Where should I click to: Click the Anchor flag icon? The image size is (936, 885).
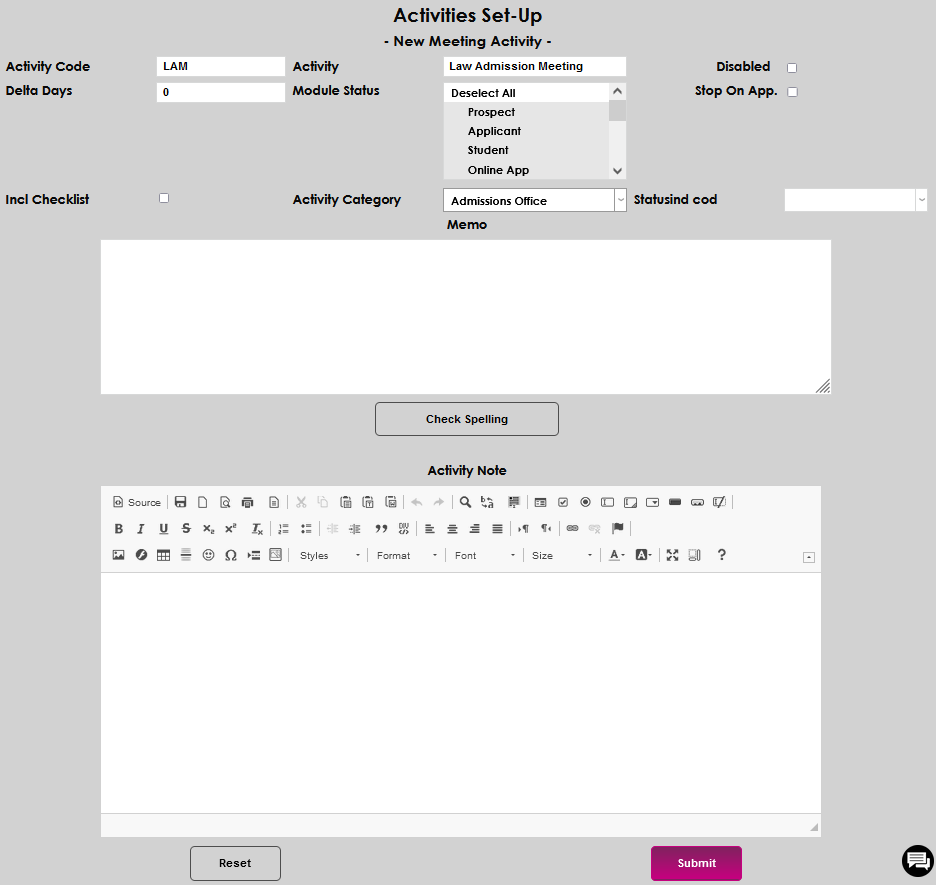[x=618, y=529]
